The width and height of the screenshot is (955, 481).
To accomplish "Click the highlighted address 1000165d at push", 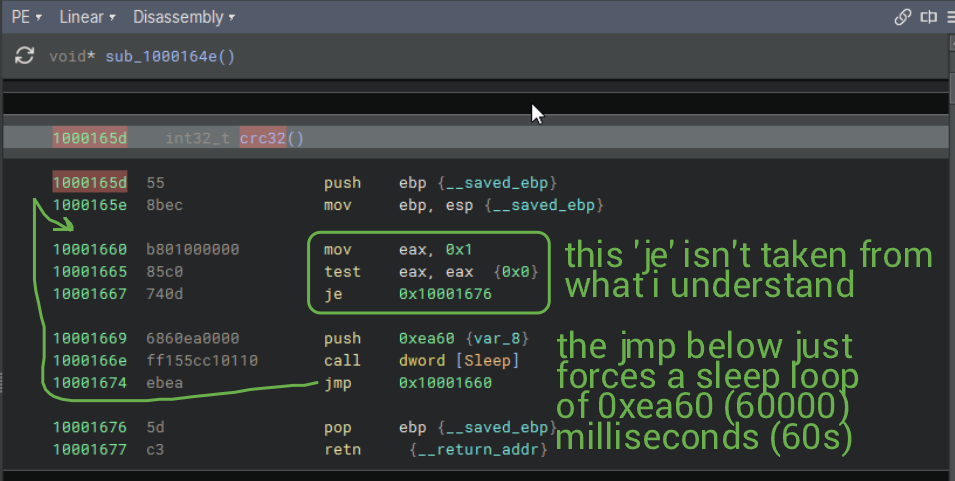I will [90, 183].
